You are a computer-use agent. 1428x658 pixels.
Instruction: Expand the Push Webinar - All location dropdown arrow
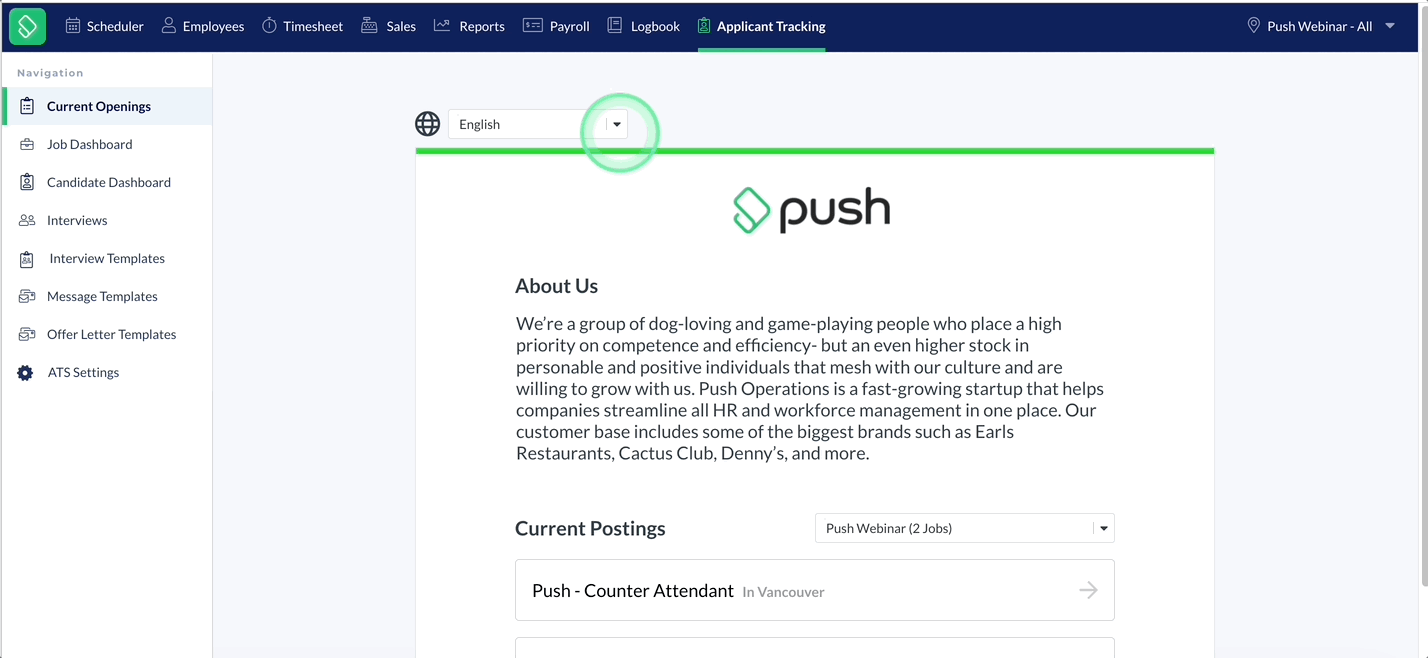[x=1390, y=26]
